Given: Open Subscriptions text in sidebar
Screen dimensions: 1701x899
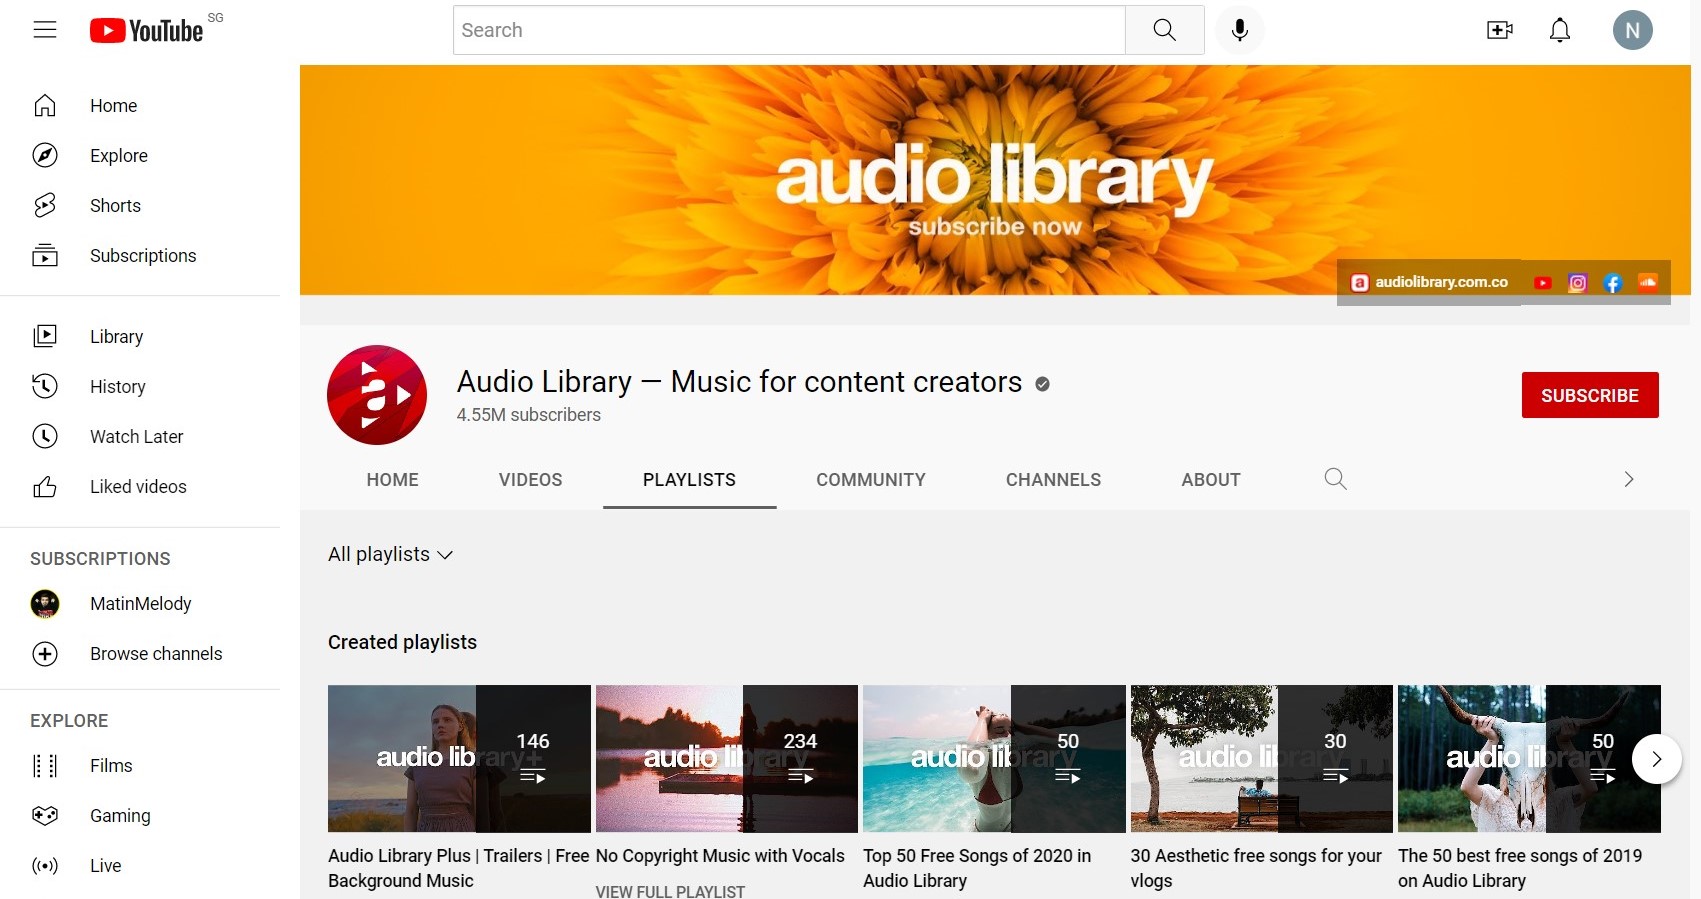Looking at the screenshot, I should (x=143, y=256).
